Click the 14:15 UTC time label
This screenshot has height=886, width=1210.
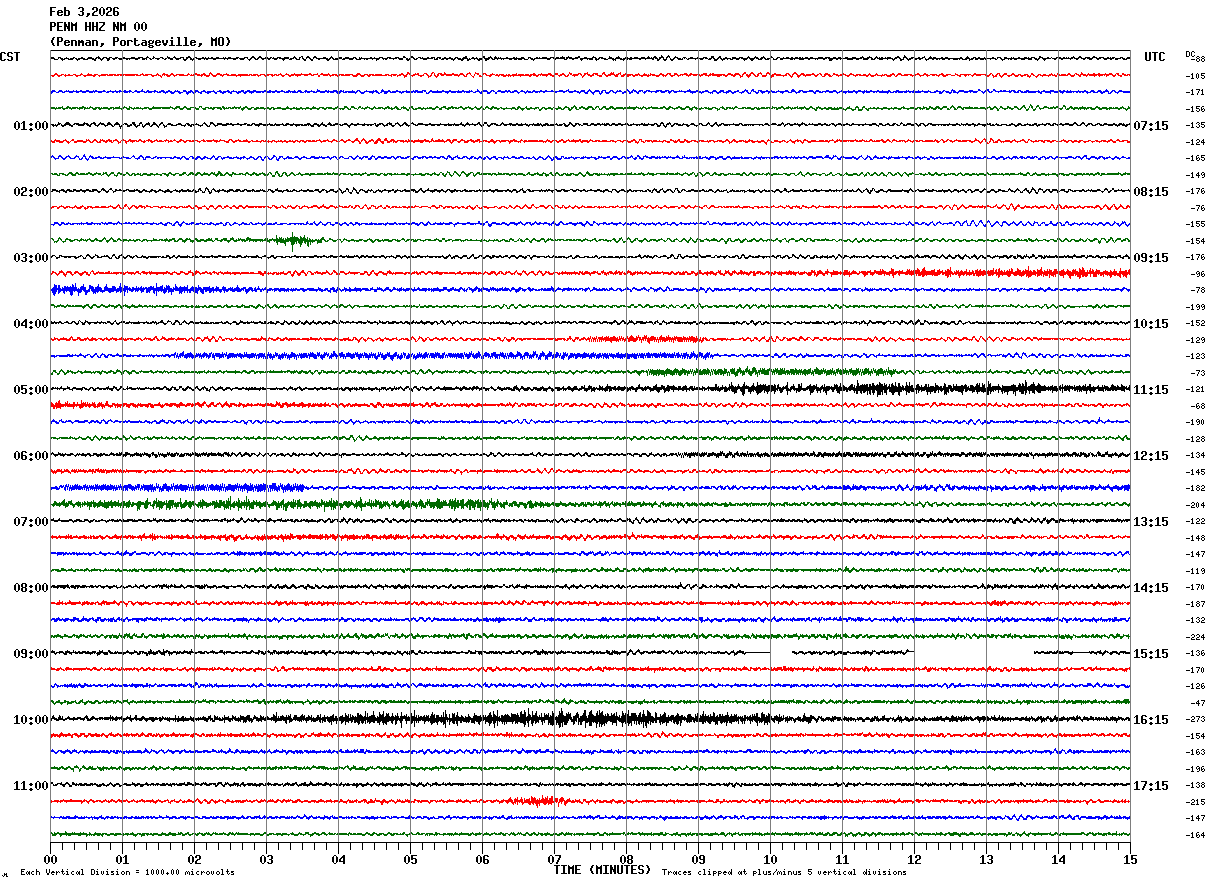click(x=1151, y=588)
